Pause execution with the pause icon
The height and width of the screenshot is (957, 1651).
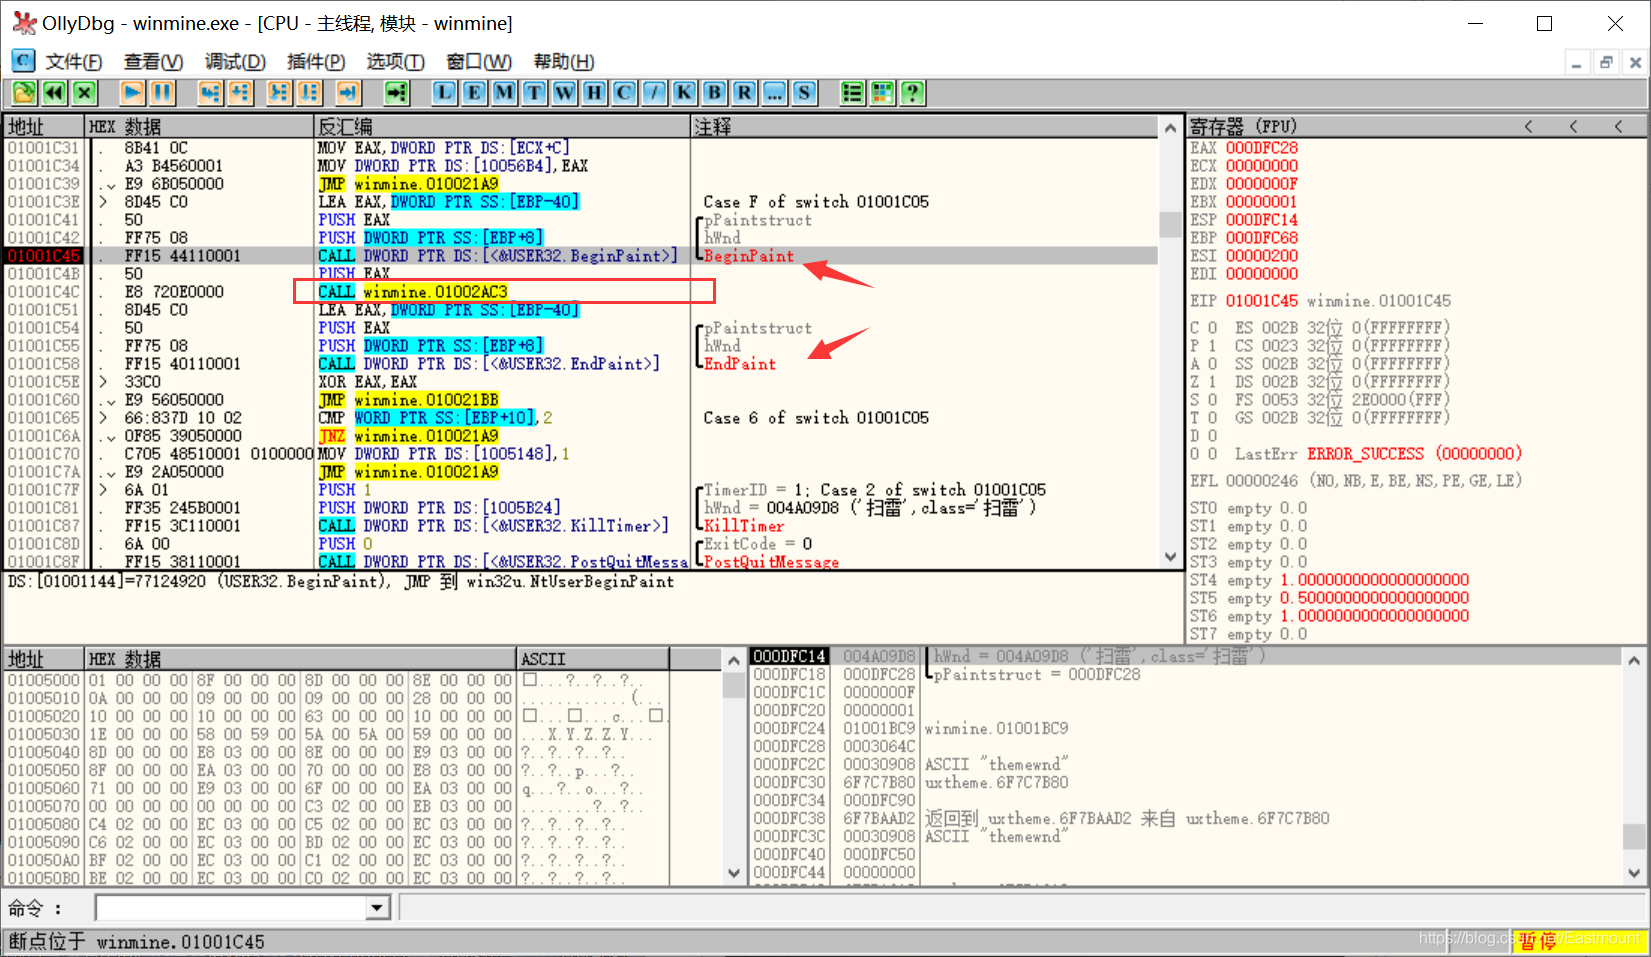click(162, 93)
